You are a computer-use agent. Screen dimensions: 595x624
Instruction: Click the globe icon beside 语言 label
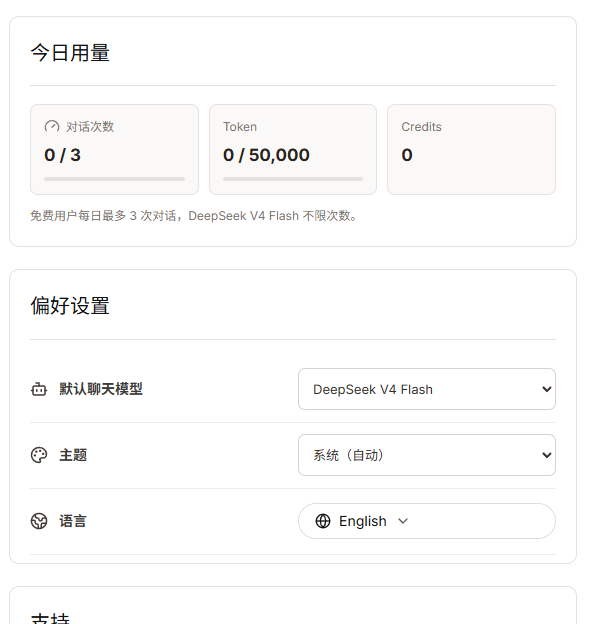coord(39,521)
